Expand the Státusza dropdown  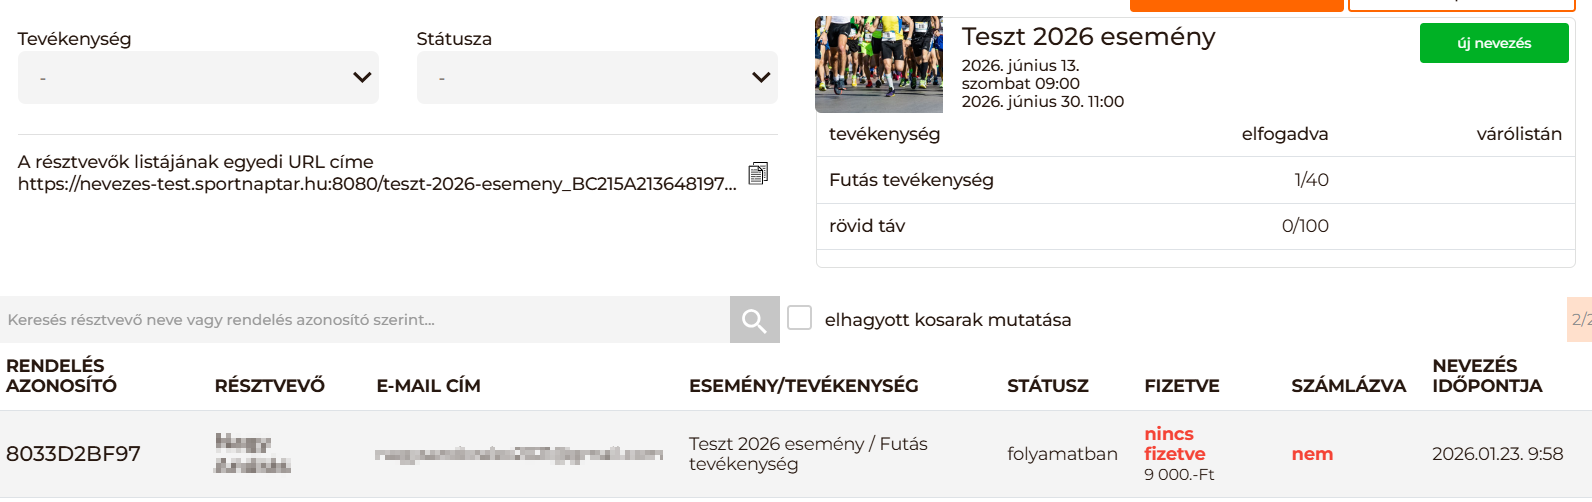(x=597, y=78)
